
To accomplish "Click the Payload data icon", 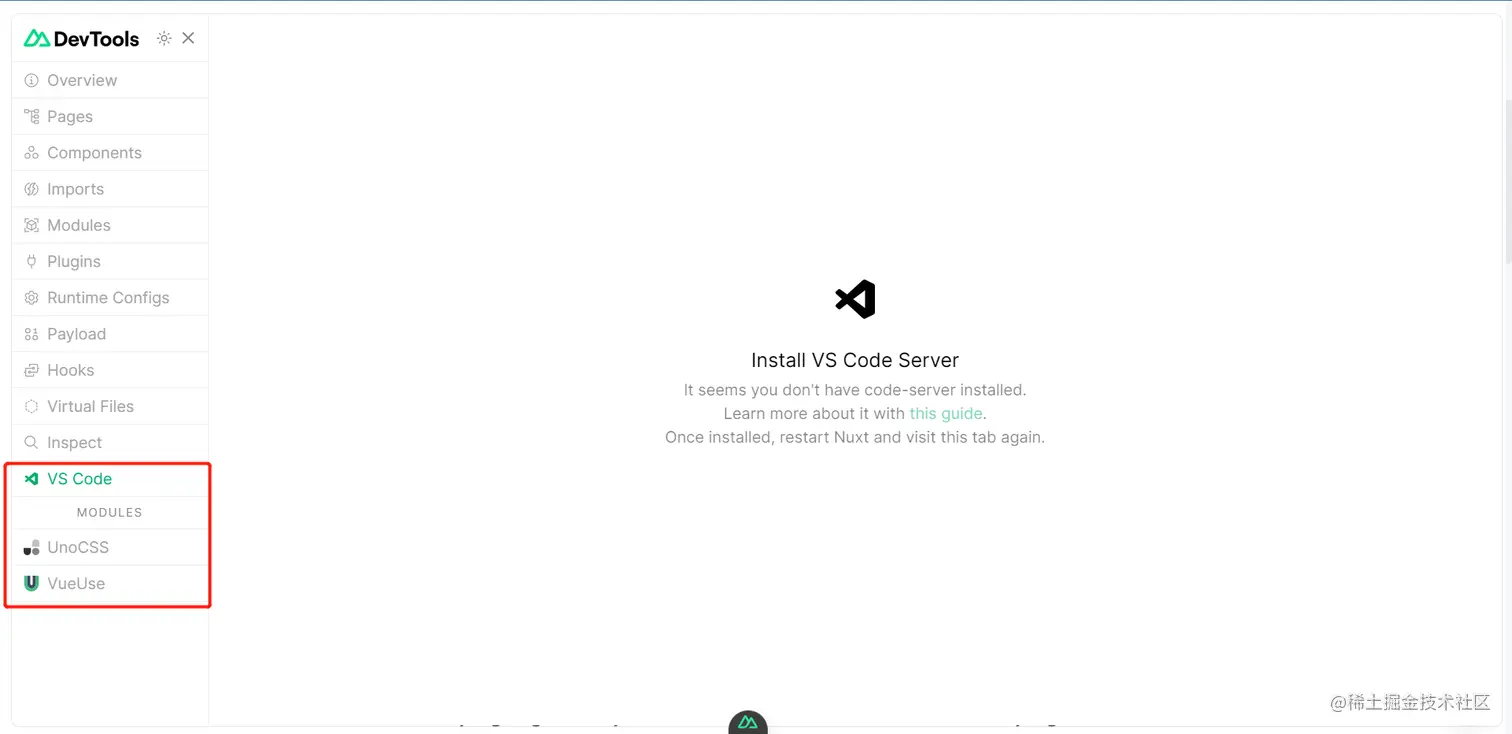I will pos(31,334).
